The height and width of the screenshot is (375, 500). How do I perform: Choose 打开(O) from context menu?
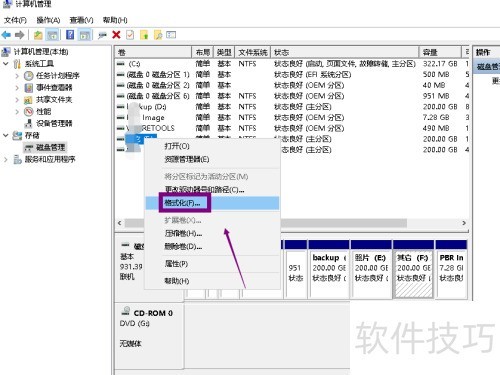[212, 146]
